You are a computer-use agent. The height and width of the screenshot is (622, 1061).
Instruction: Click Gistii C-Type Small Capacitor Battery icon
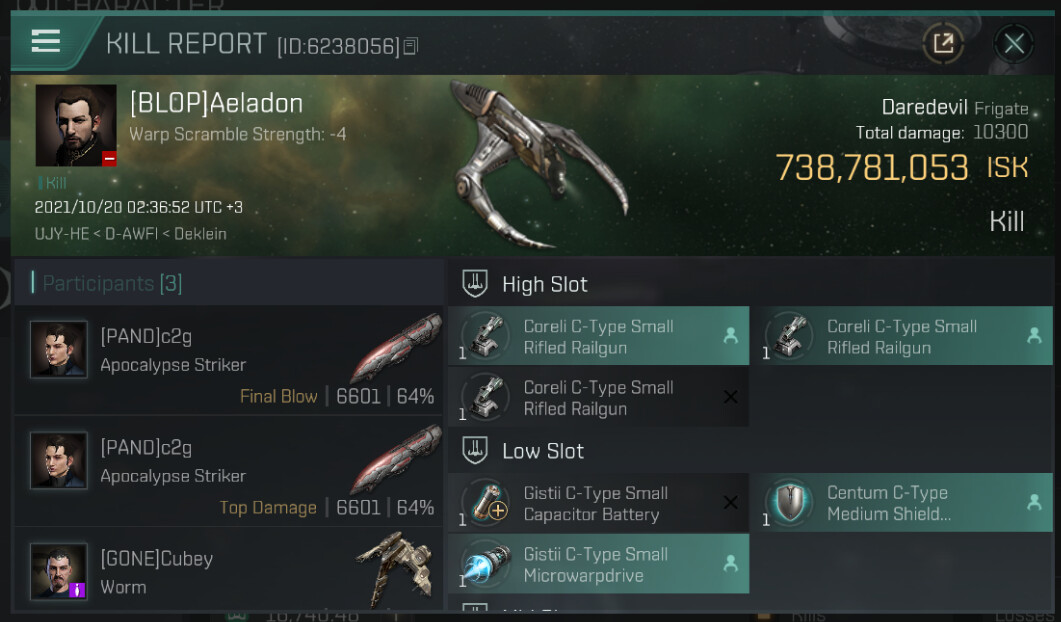[x=485, y=504]
